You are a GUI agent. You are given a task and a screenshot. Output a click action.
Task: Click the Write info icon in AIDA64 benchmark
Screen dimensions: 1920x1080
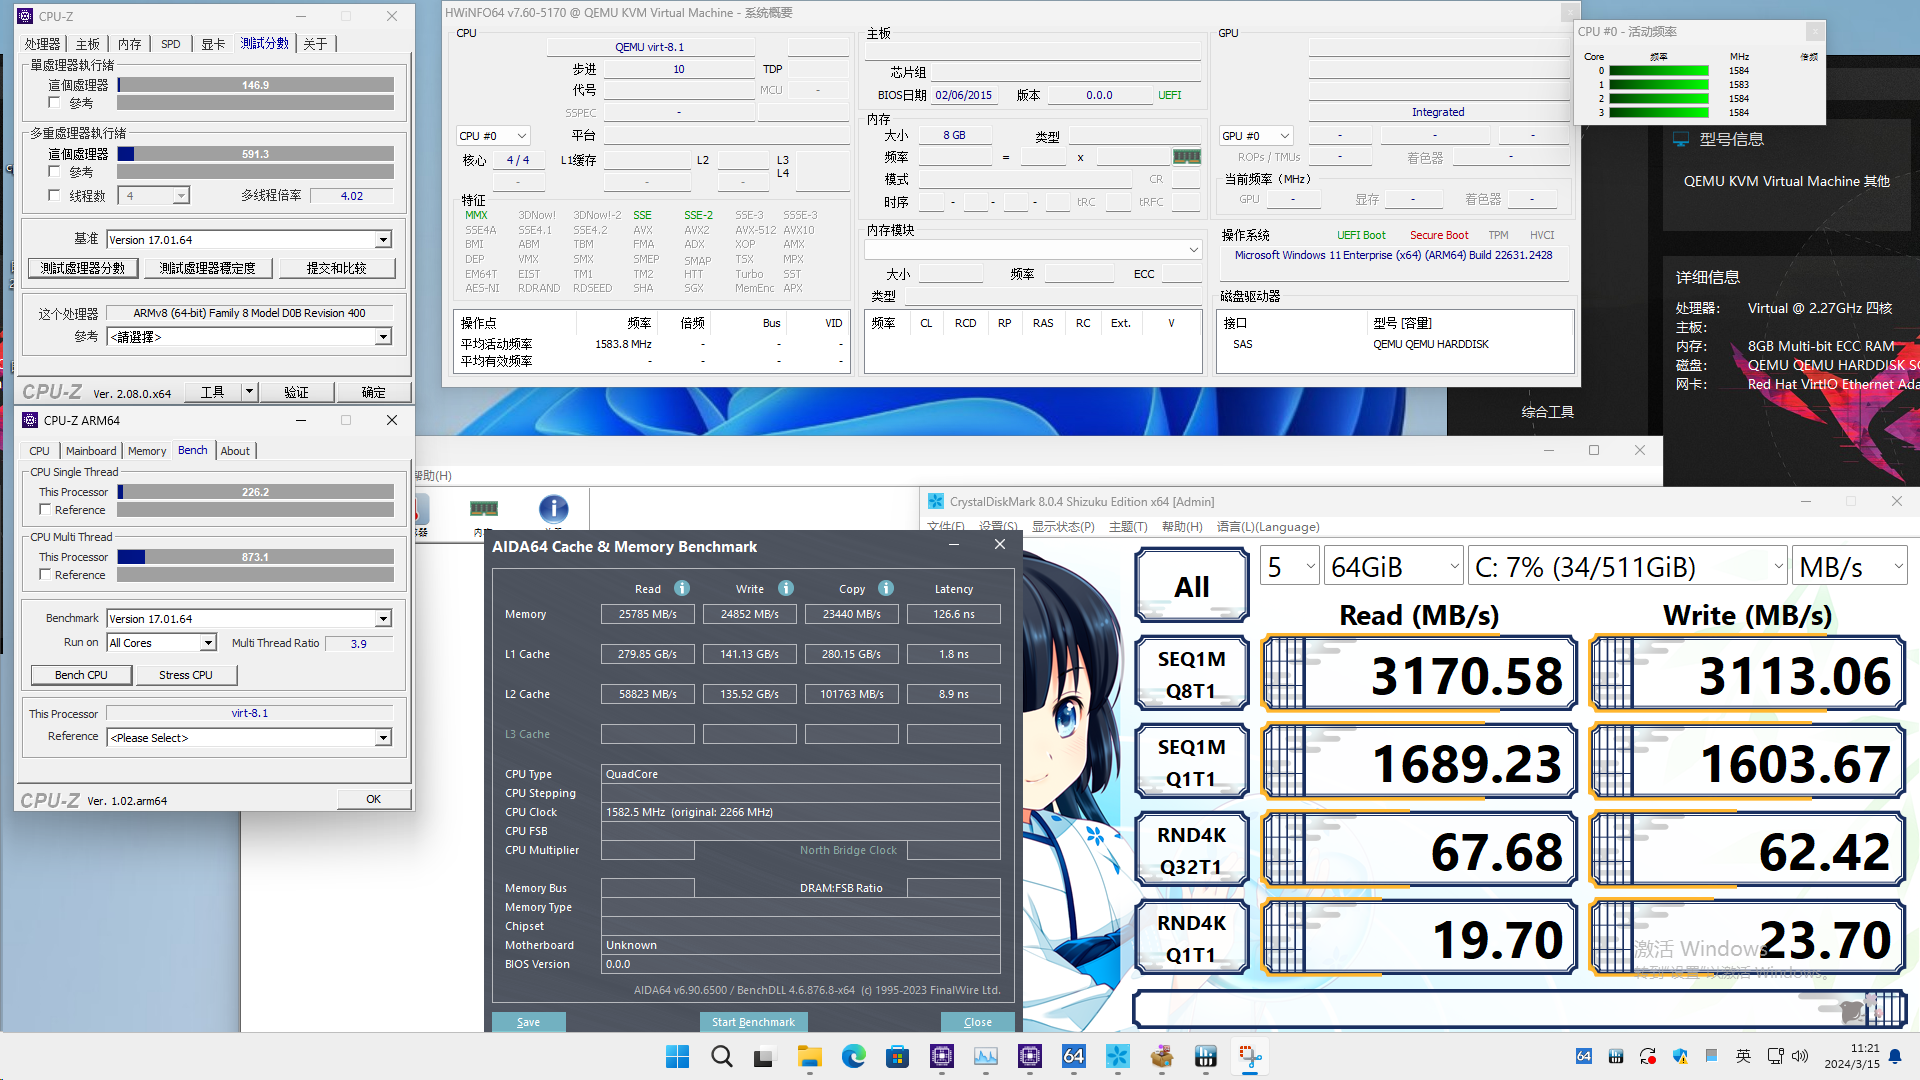coord(786,588)
